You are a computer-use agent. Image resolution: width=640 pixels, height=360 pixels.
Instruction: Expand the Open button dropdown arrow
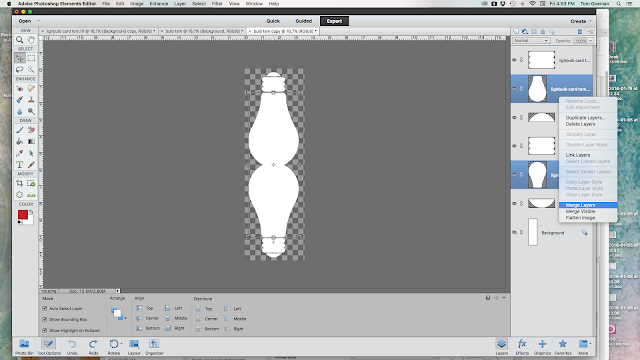point(39,21)
